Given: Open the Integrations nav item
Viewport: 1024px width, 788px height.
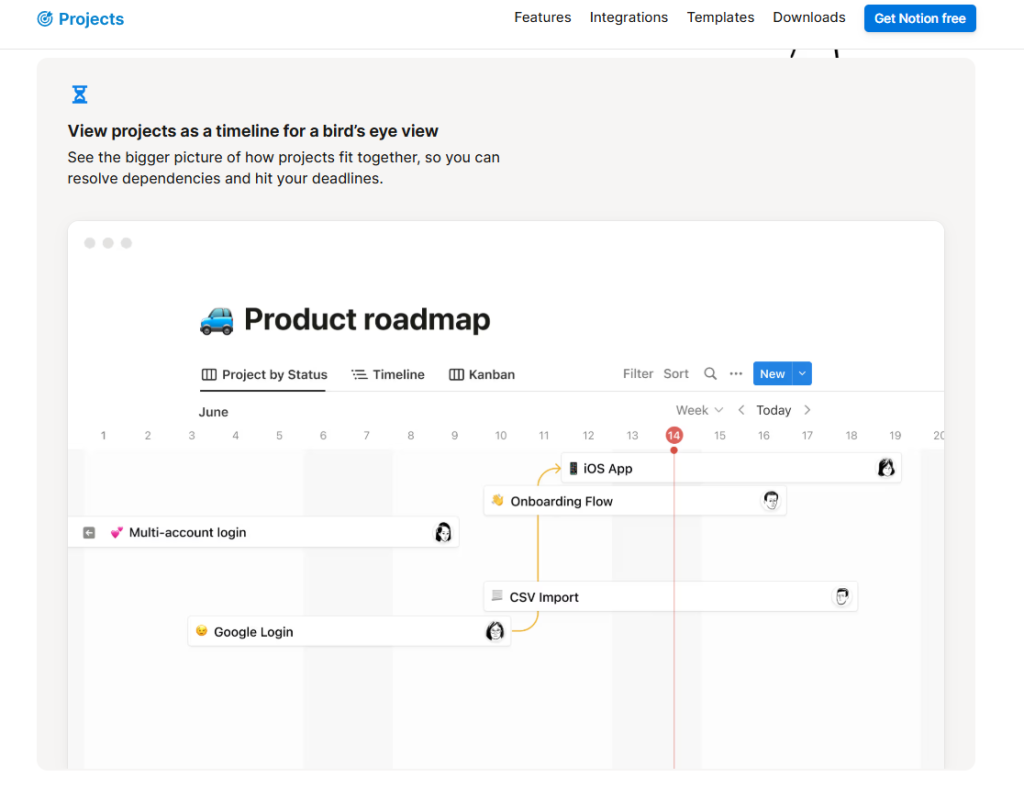Looking at the screenshot, I should coord(628,18).
